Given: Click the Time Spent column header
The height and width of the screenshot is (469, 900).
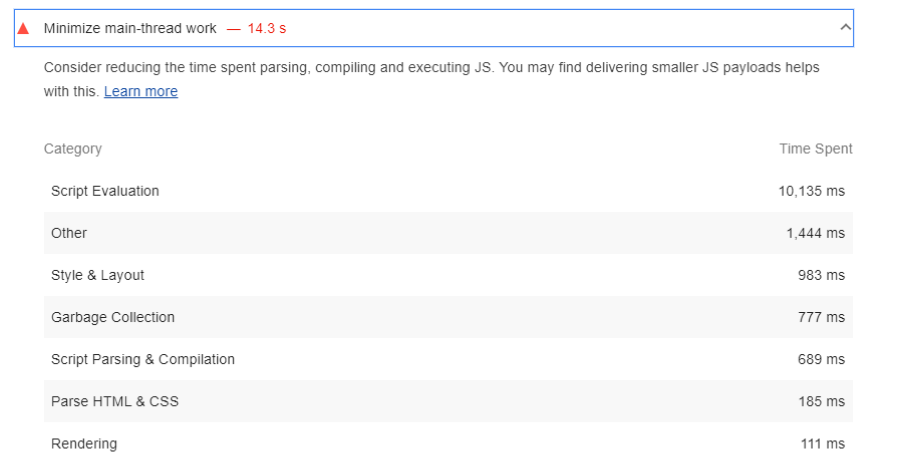Looking at the screenshot, I should coord(816,149).
